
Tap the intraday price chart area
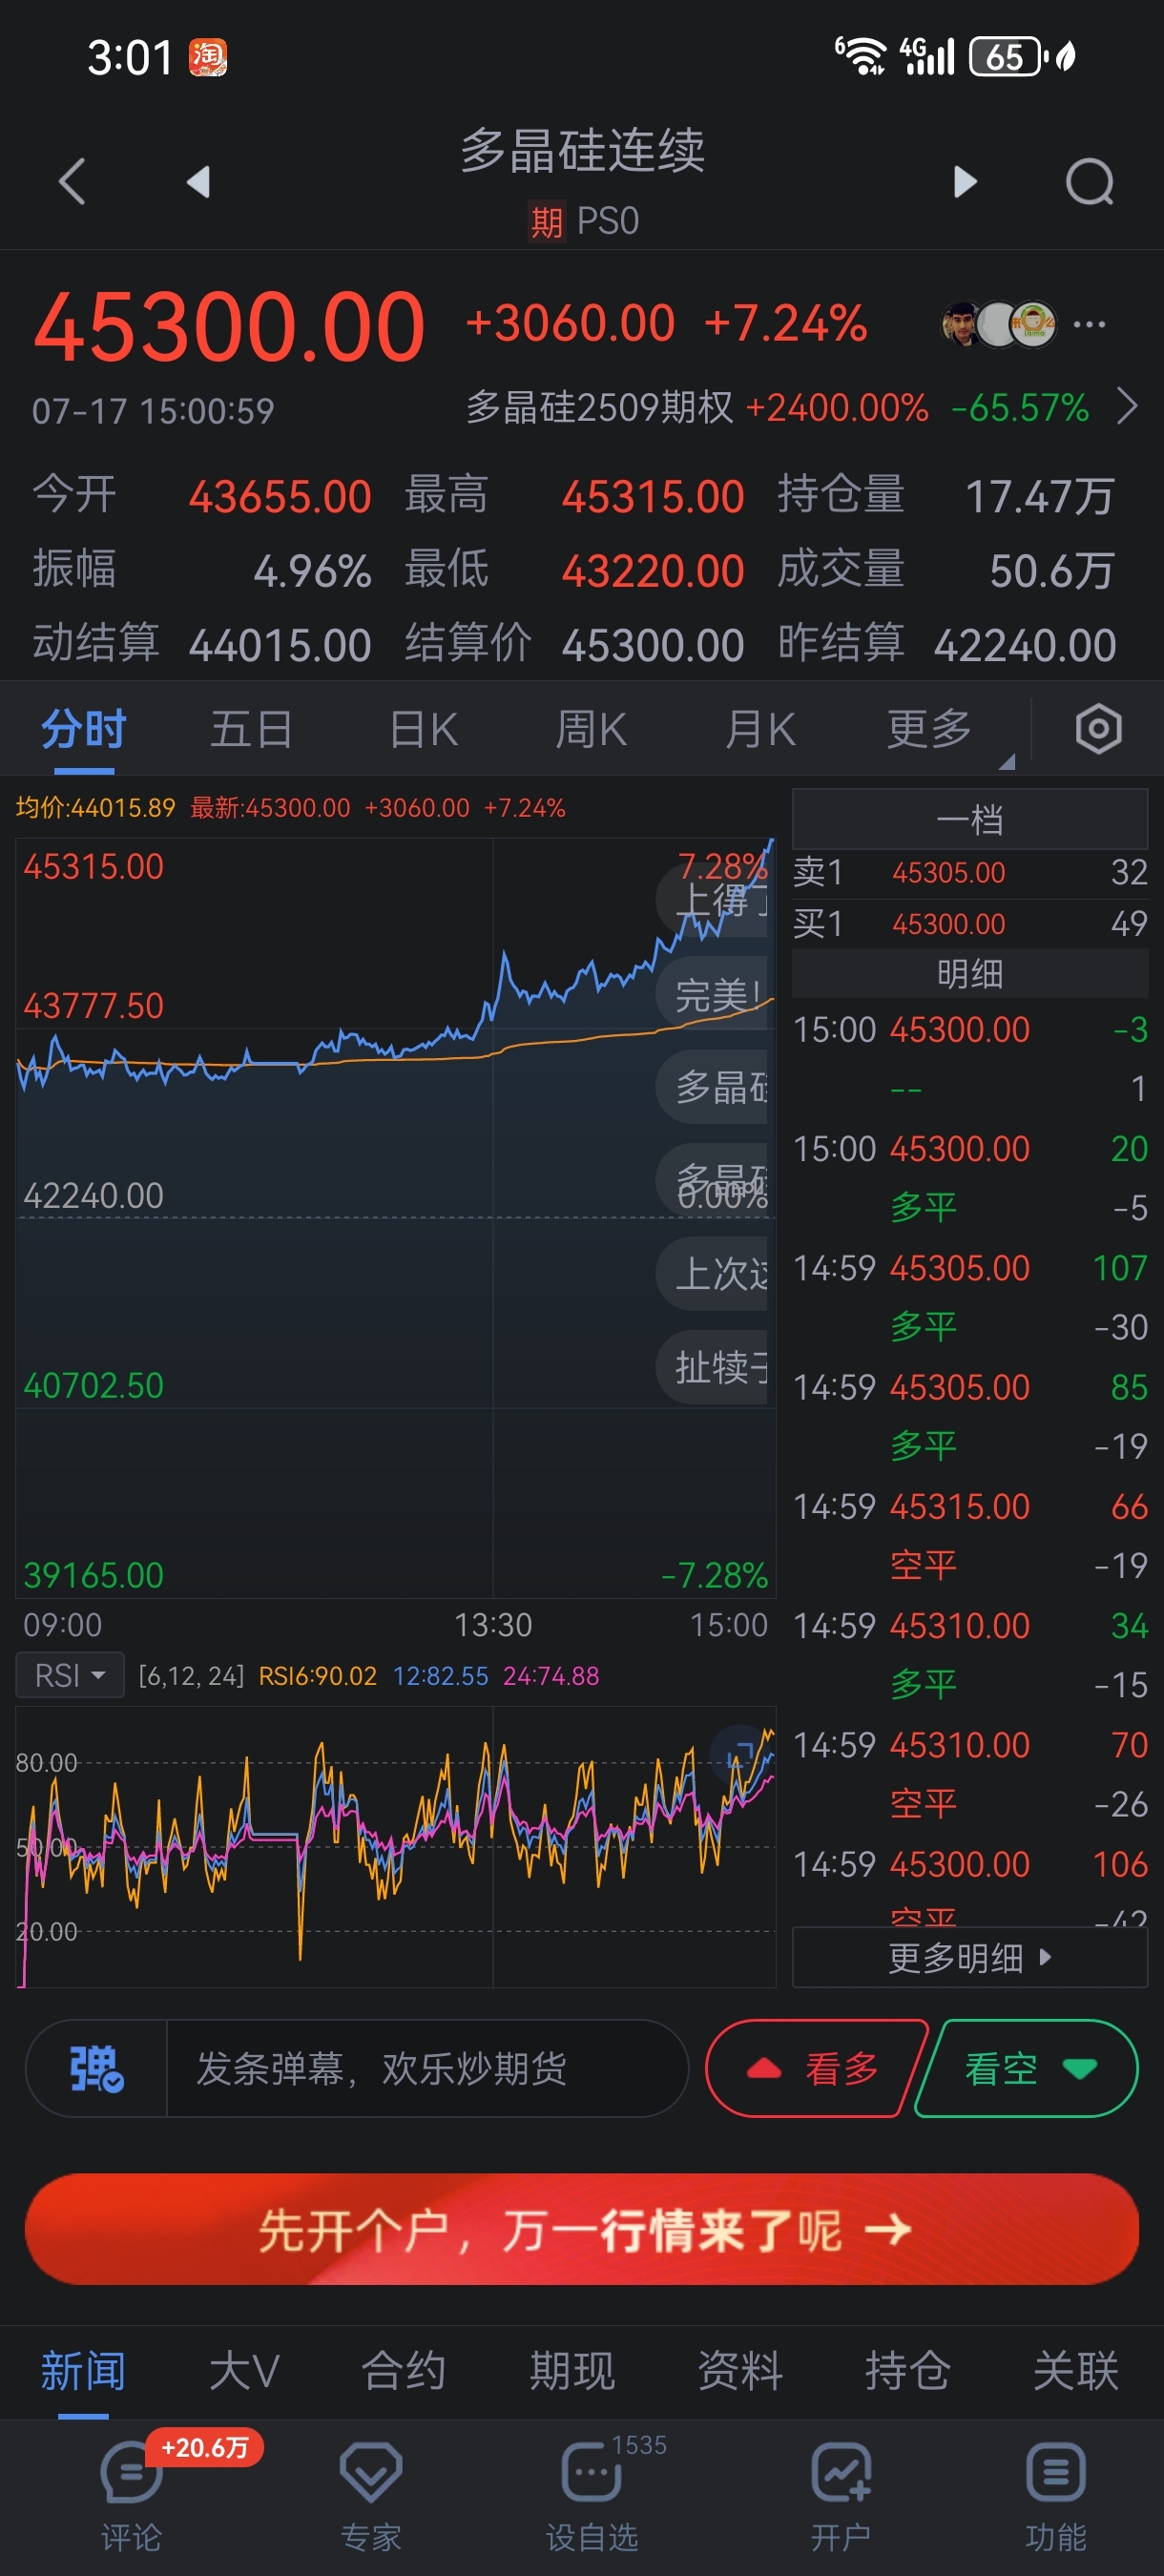[x=395, y=1217]
